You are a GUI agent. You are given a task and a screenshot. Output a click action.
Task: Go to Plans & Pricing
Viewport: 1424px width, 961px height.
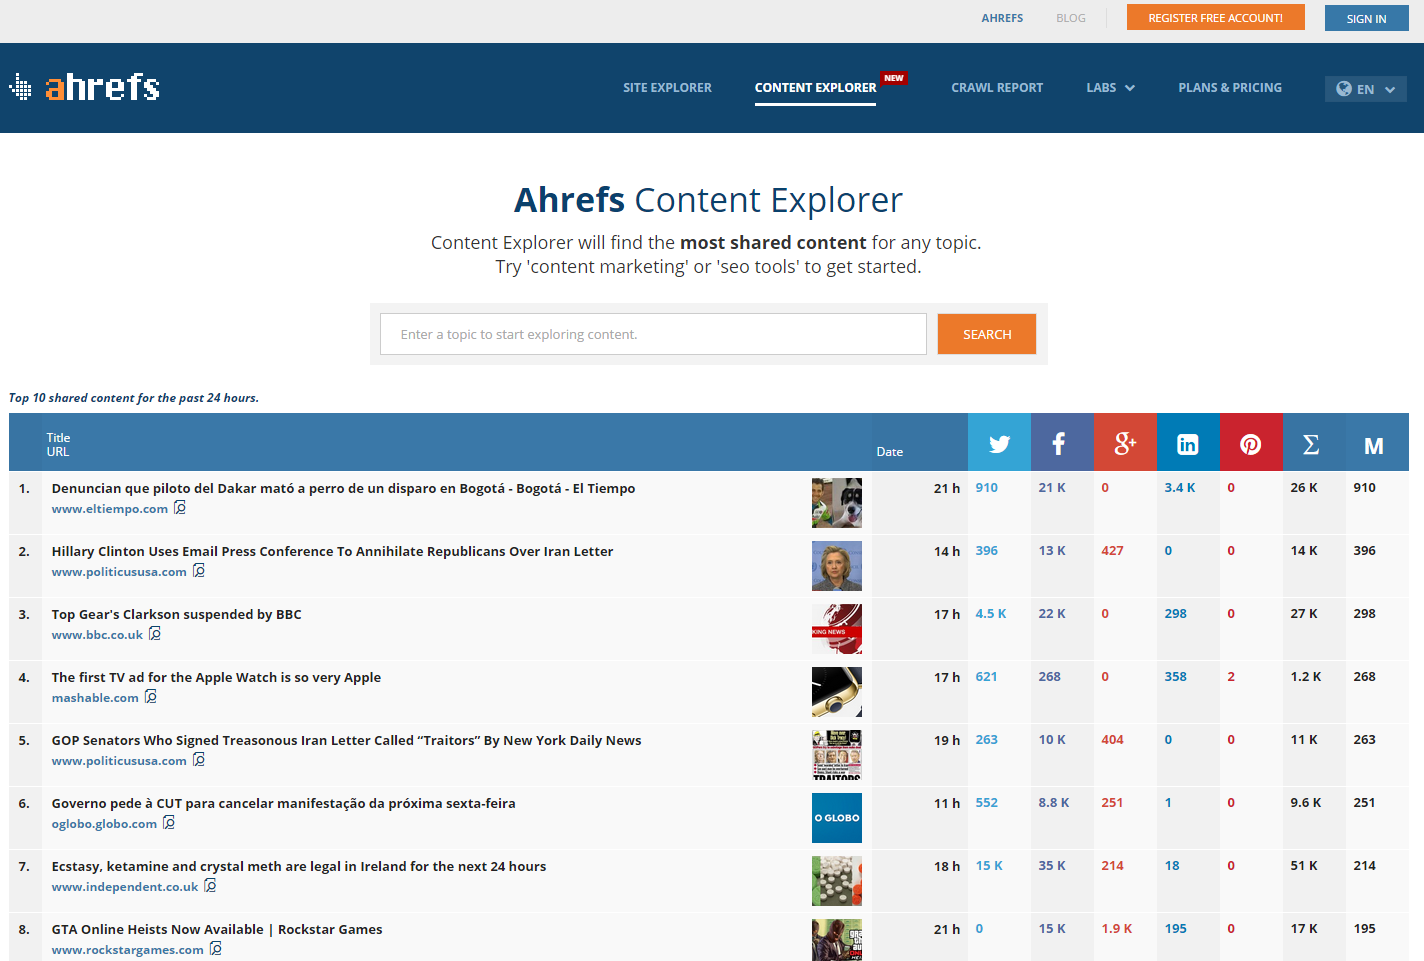[1230, 88]
